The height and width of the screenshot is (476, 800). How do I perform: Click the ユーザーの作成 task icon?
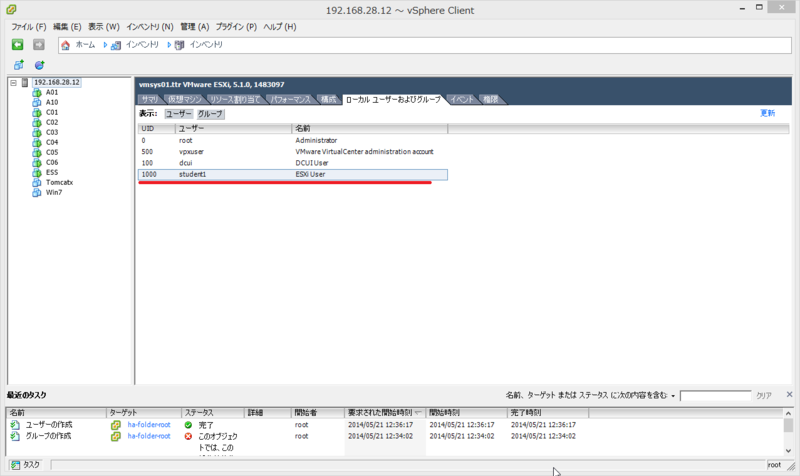[x=15, y=425]
